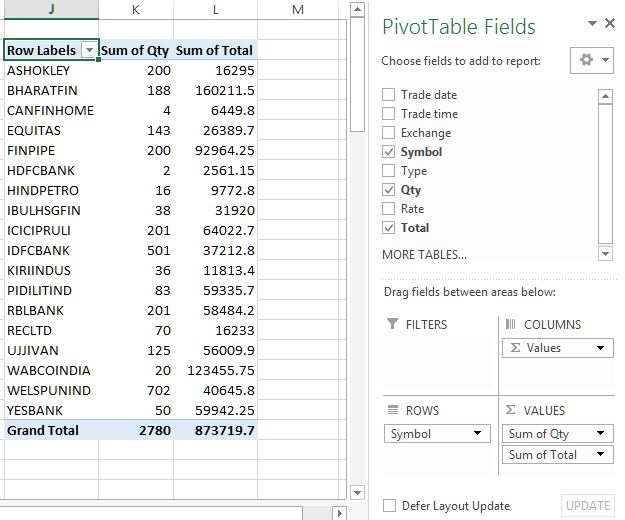Click the WELSPUNIND cell
The image size is (625, 520).
51,390
